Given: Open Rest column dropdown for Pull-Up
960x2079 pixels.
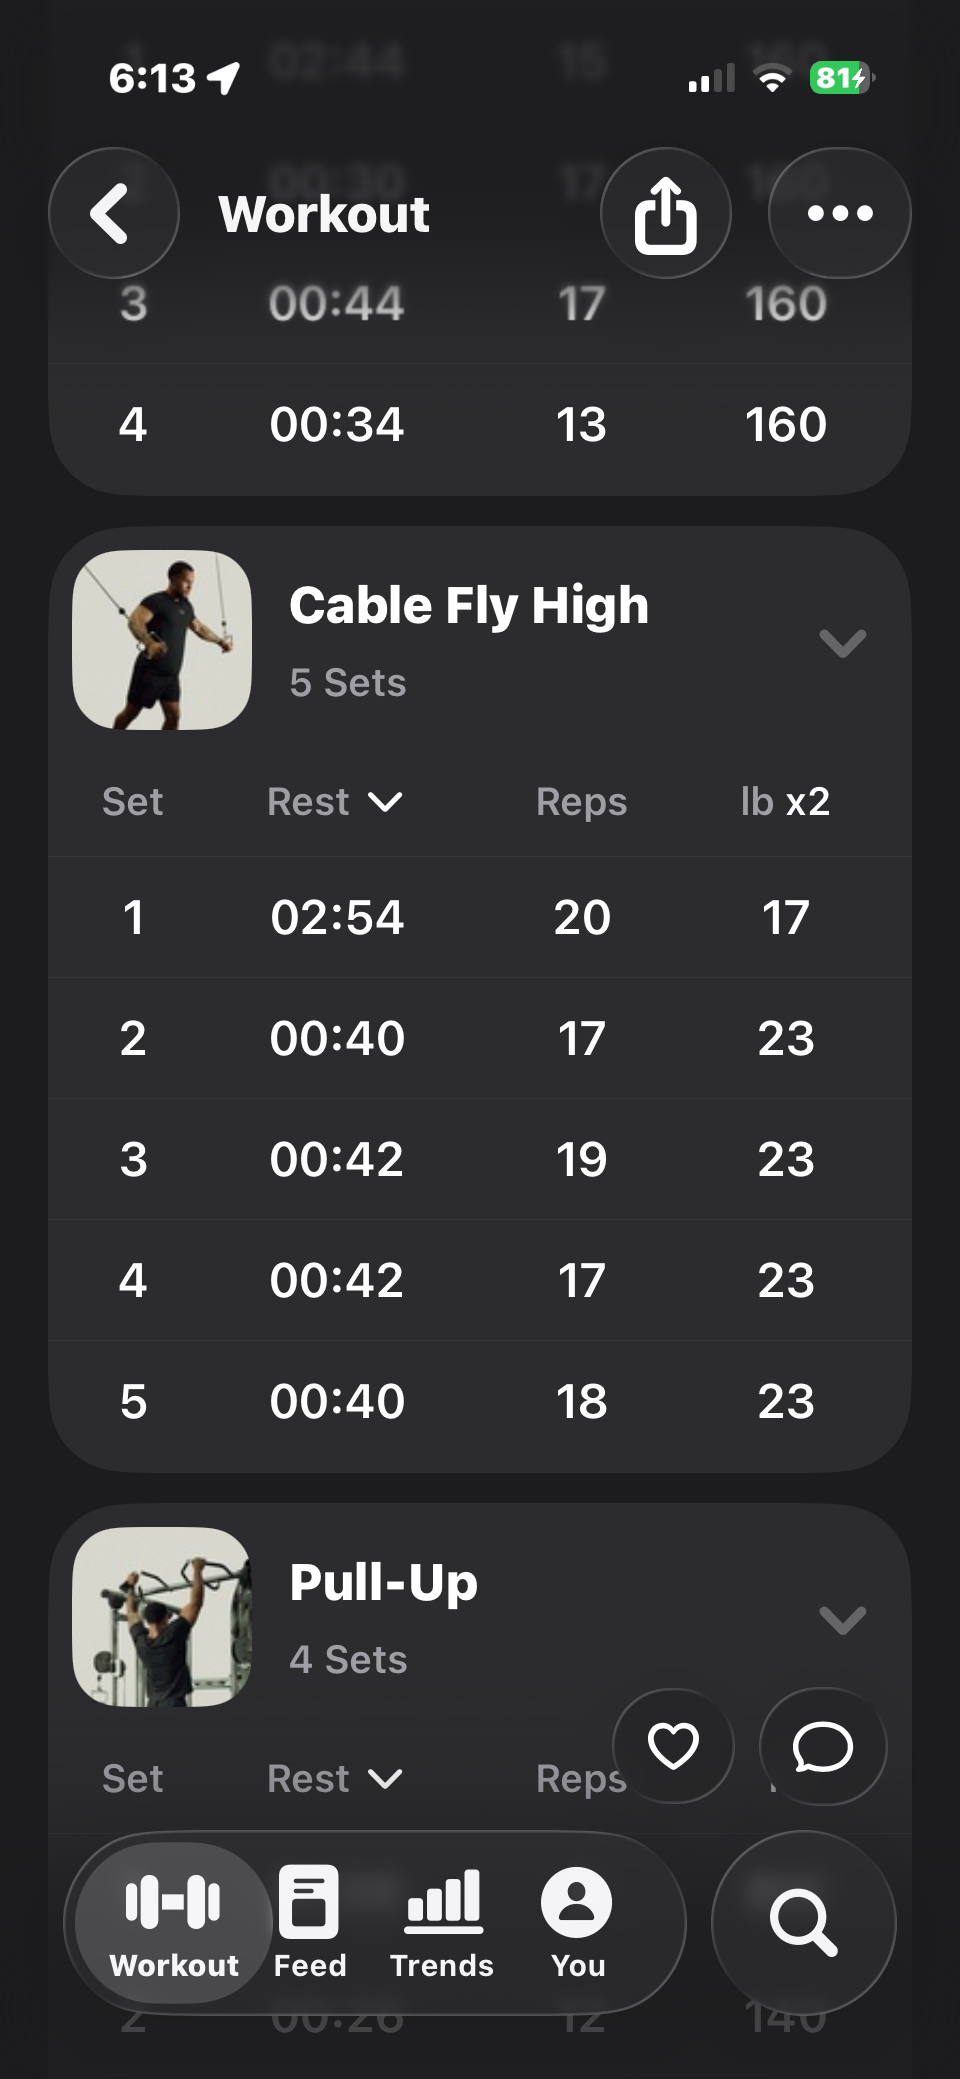Looking at the screenshot, I should click(x=334, y=1779).
